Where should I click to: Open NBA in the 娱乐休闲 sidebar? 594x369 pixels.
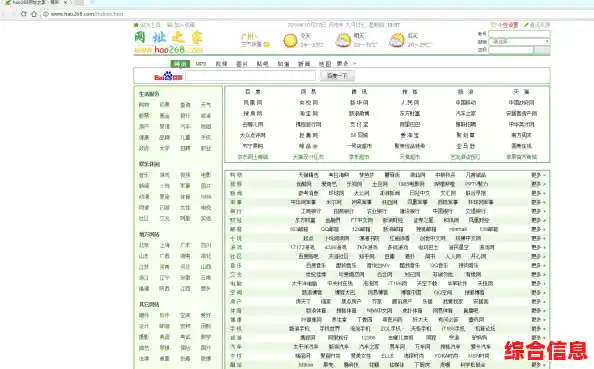[x=206, y=197]
